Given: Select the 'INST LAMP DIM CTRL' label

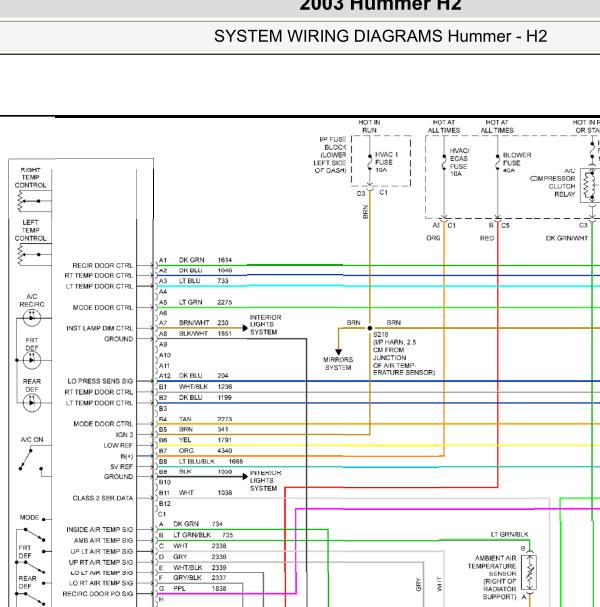Looking at the screenshot, I should point(99,328).
